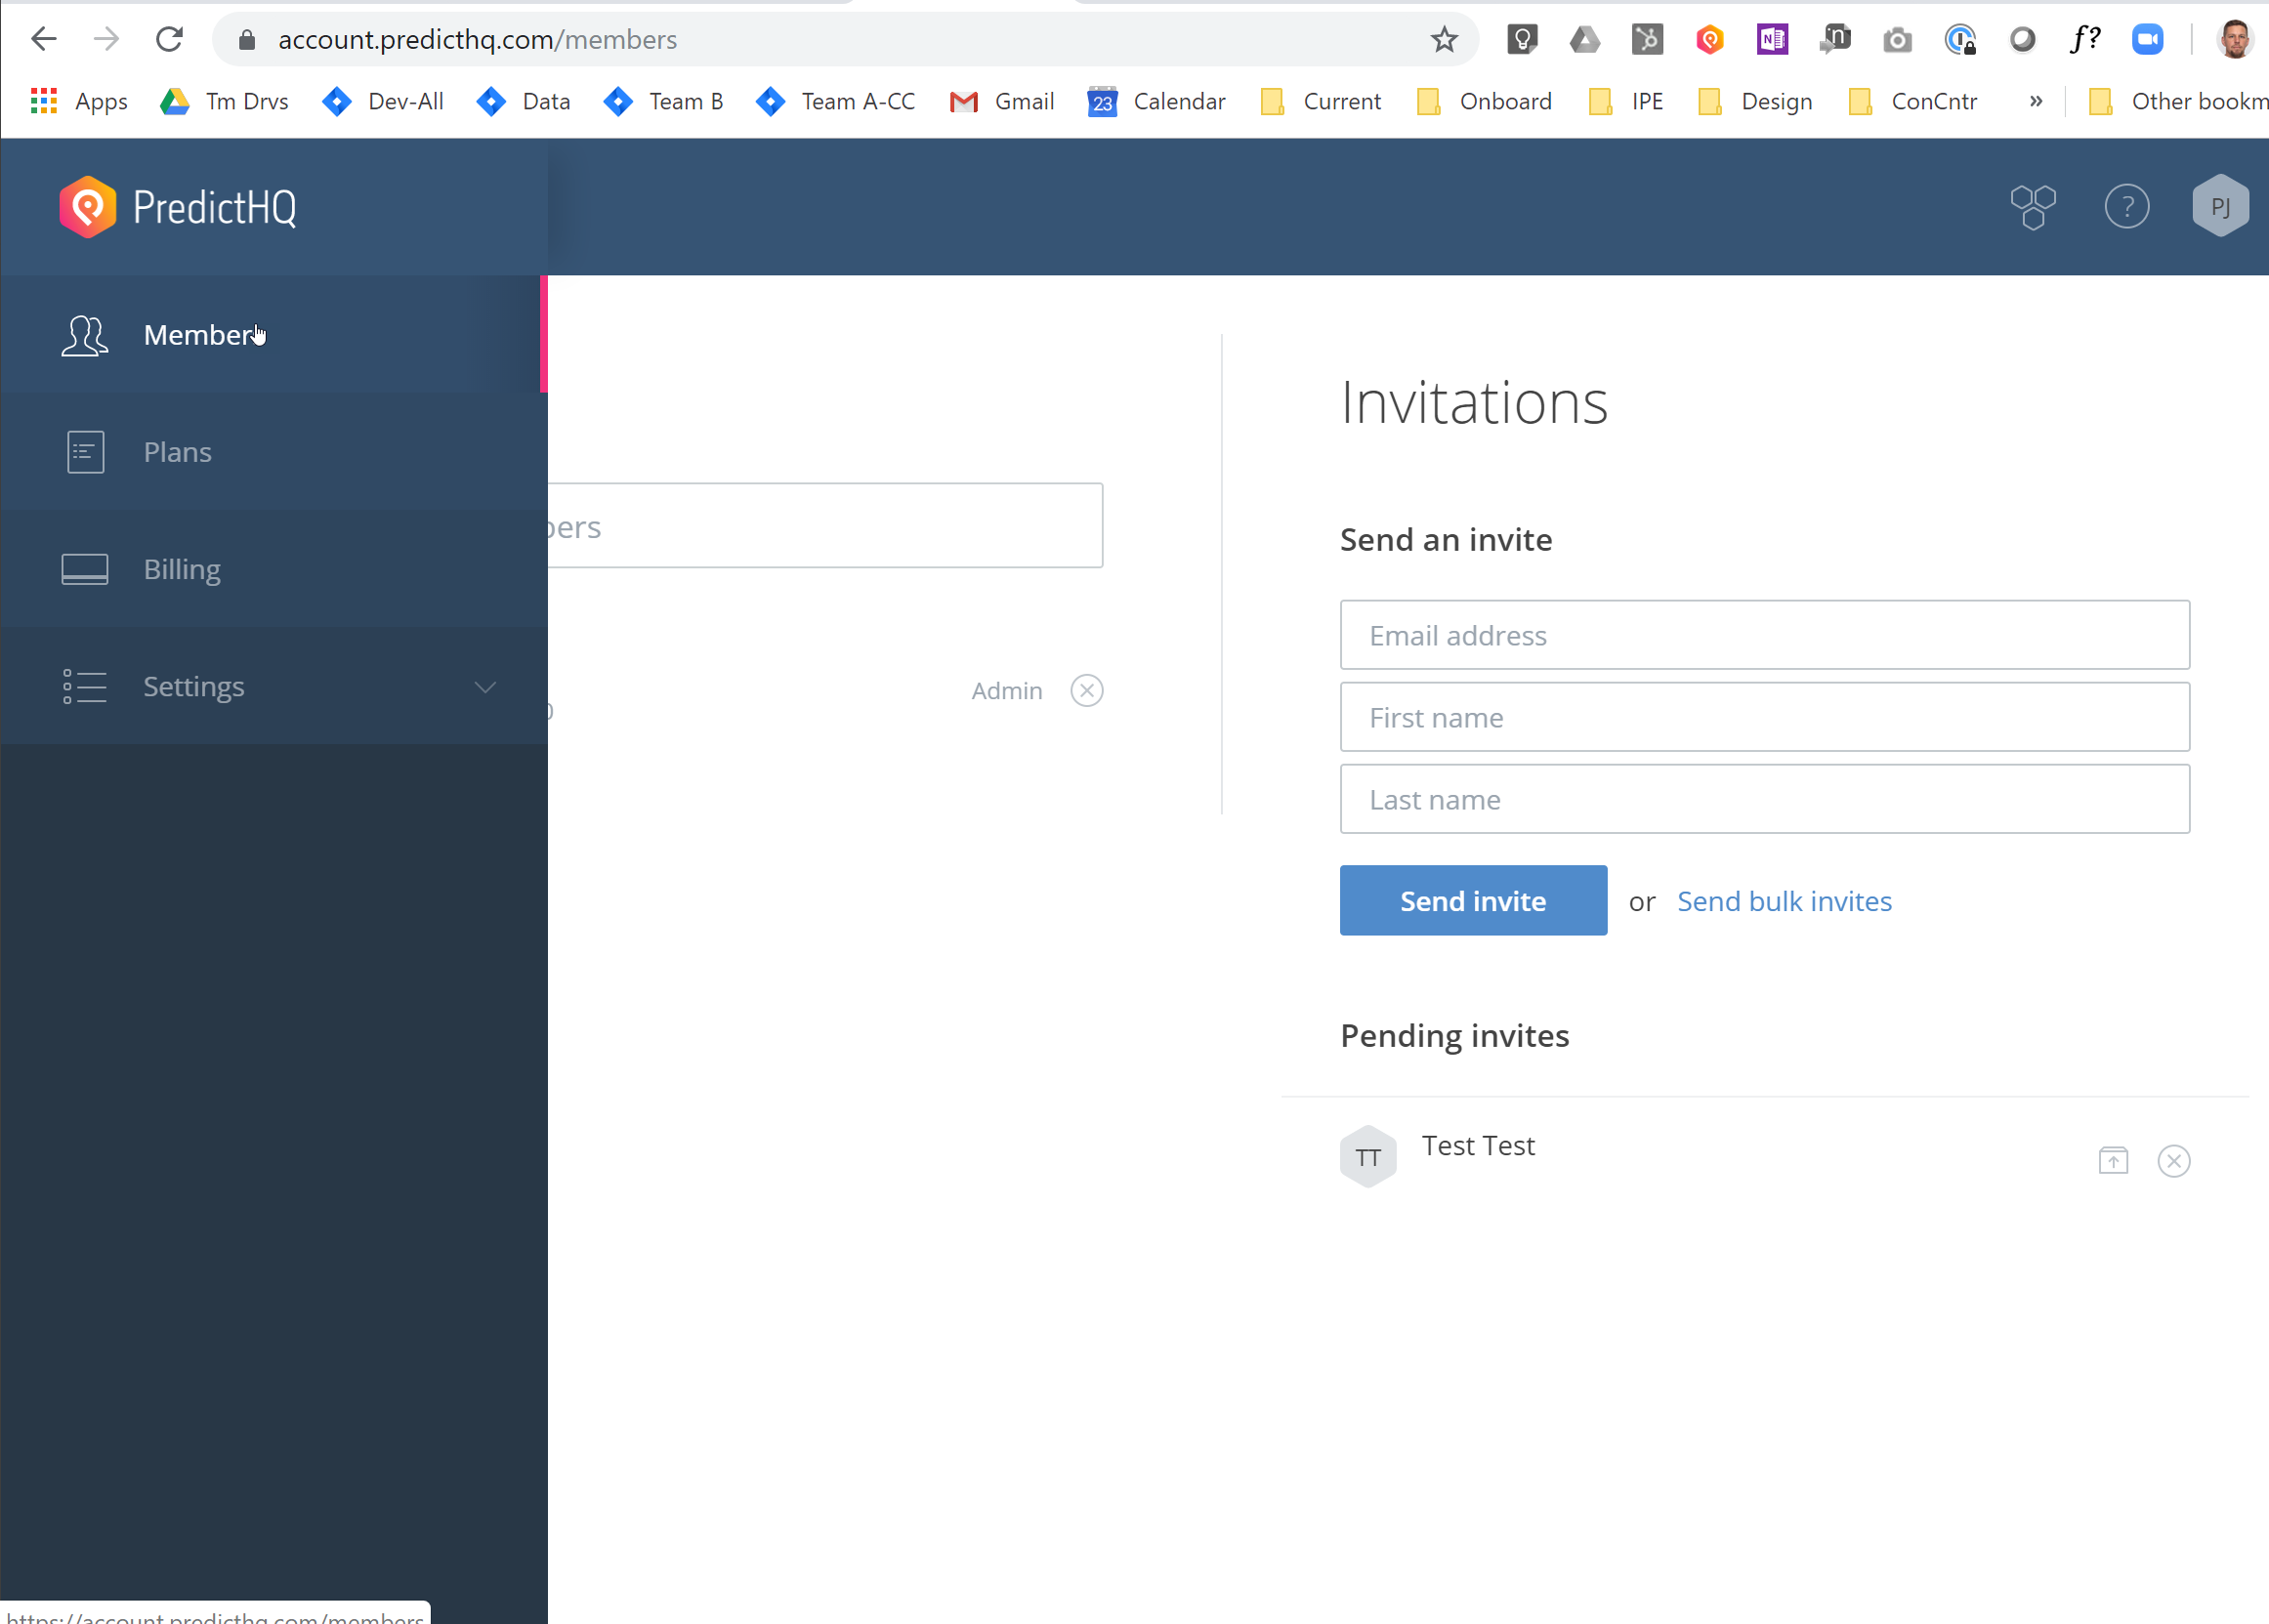
Task: Open the Settings sidebar item
Action: coord(274,686)
